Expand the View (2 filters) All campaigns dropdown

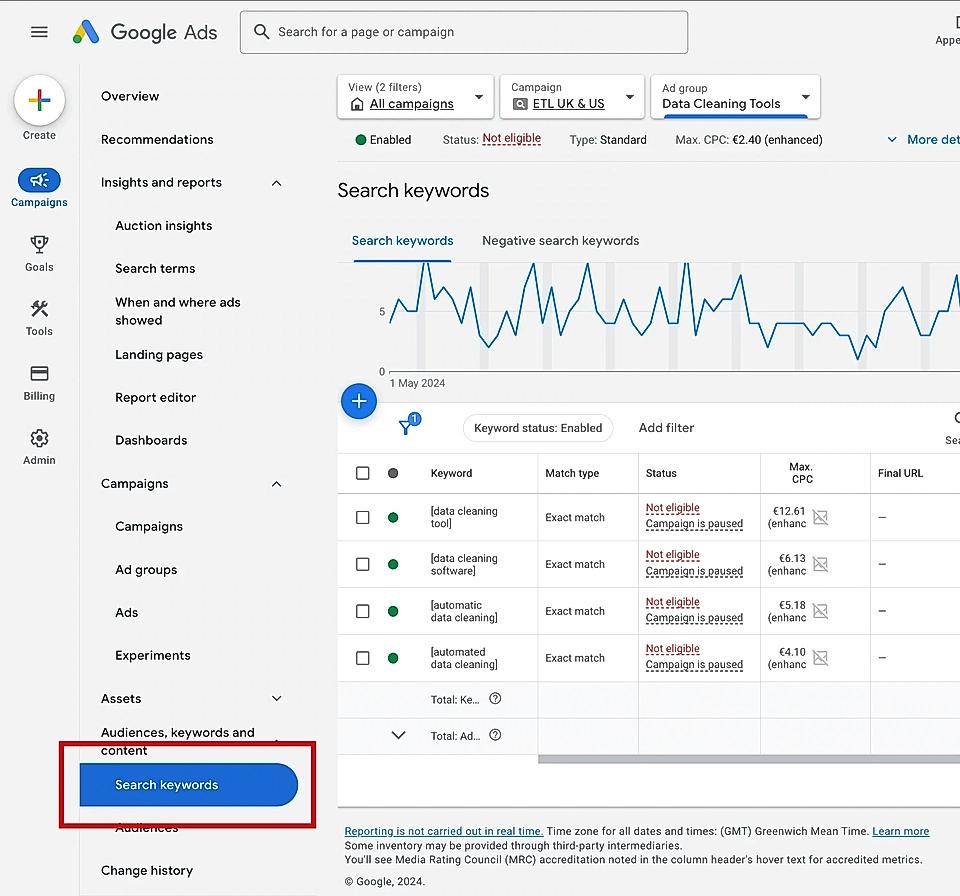(414, 97)
